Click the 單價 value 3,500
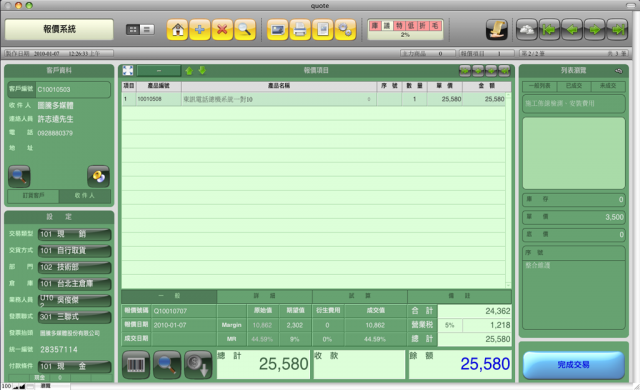640x390 pixels. (x=614, y=217)
